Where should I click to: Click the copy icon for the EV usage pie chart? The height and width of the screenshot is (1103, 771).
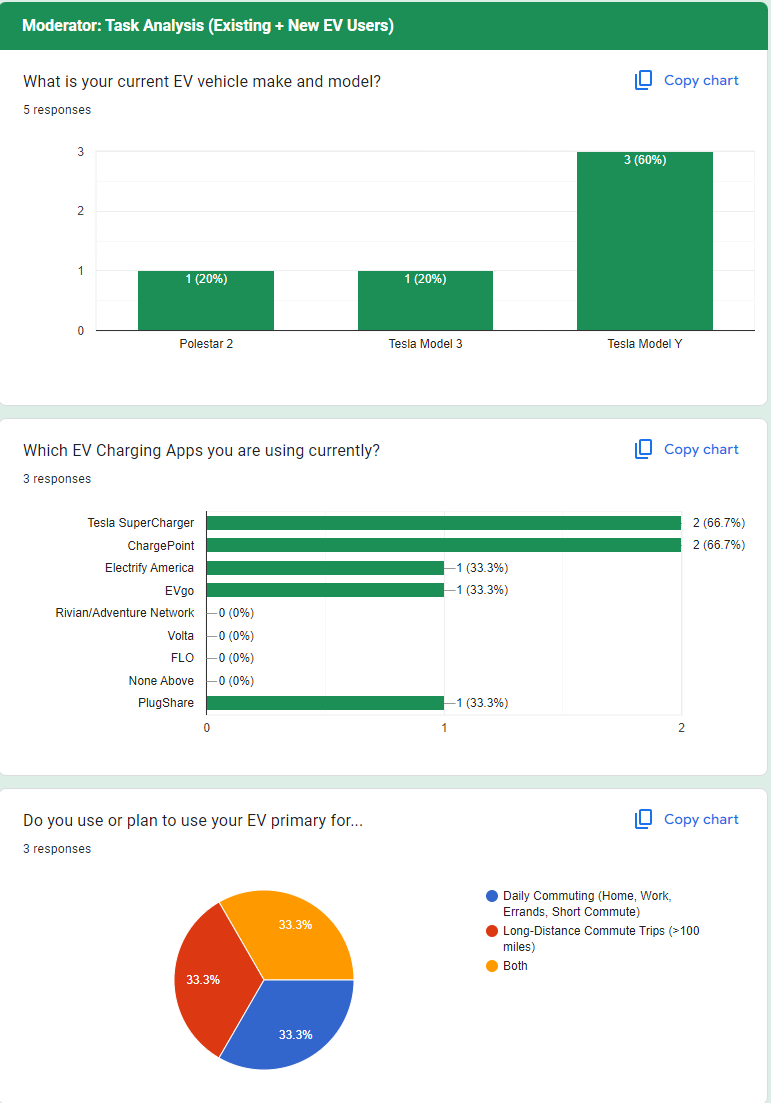pos(643,819)
